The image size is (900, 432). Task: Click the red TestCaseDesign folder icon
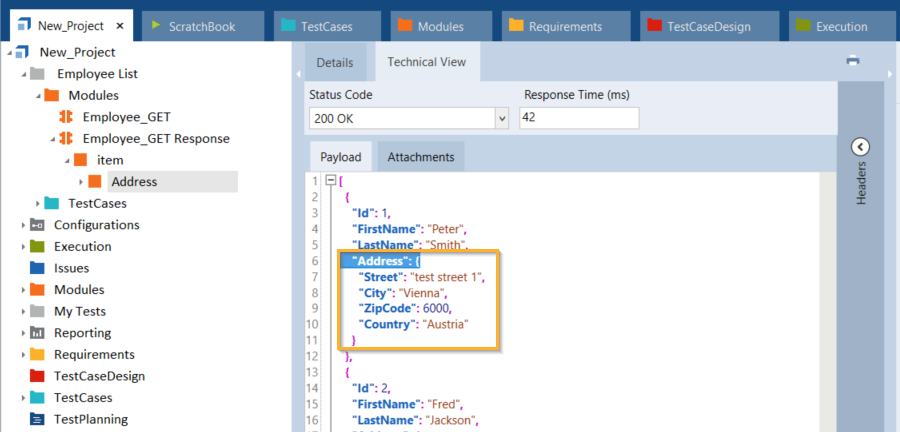point(37,376)
